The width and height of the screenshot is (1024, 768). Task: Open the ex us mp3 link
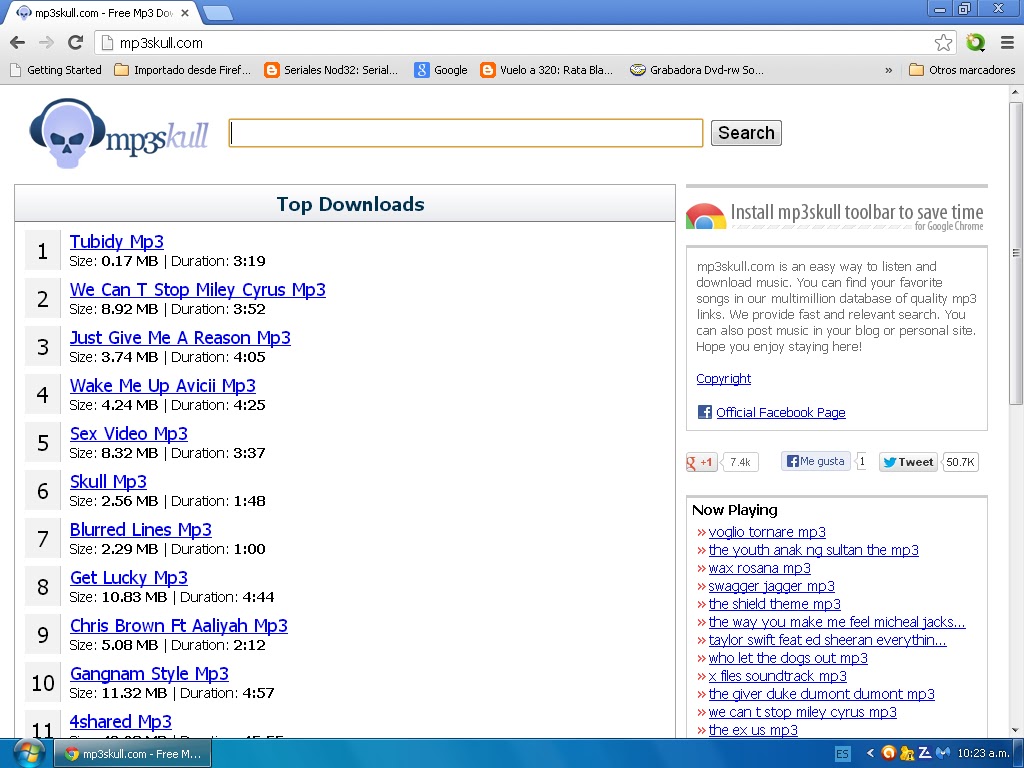tap(753, 730)
